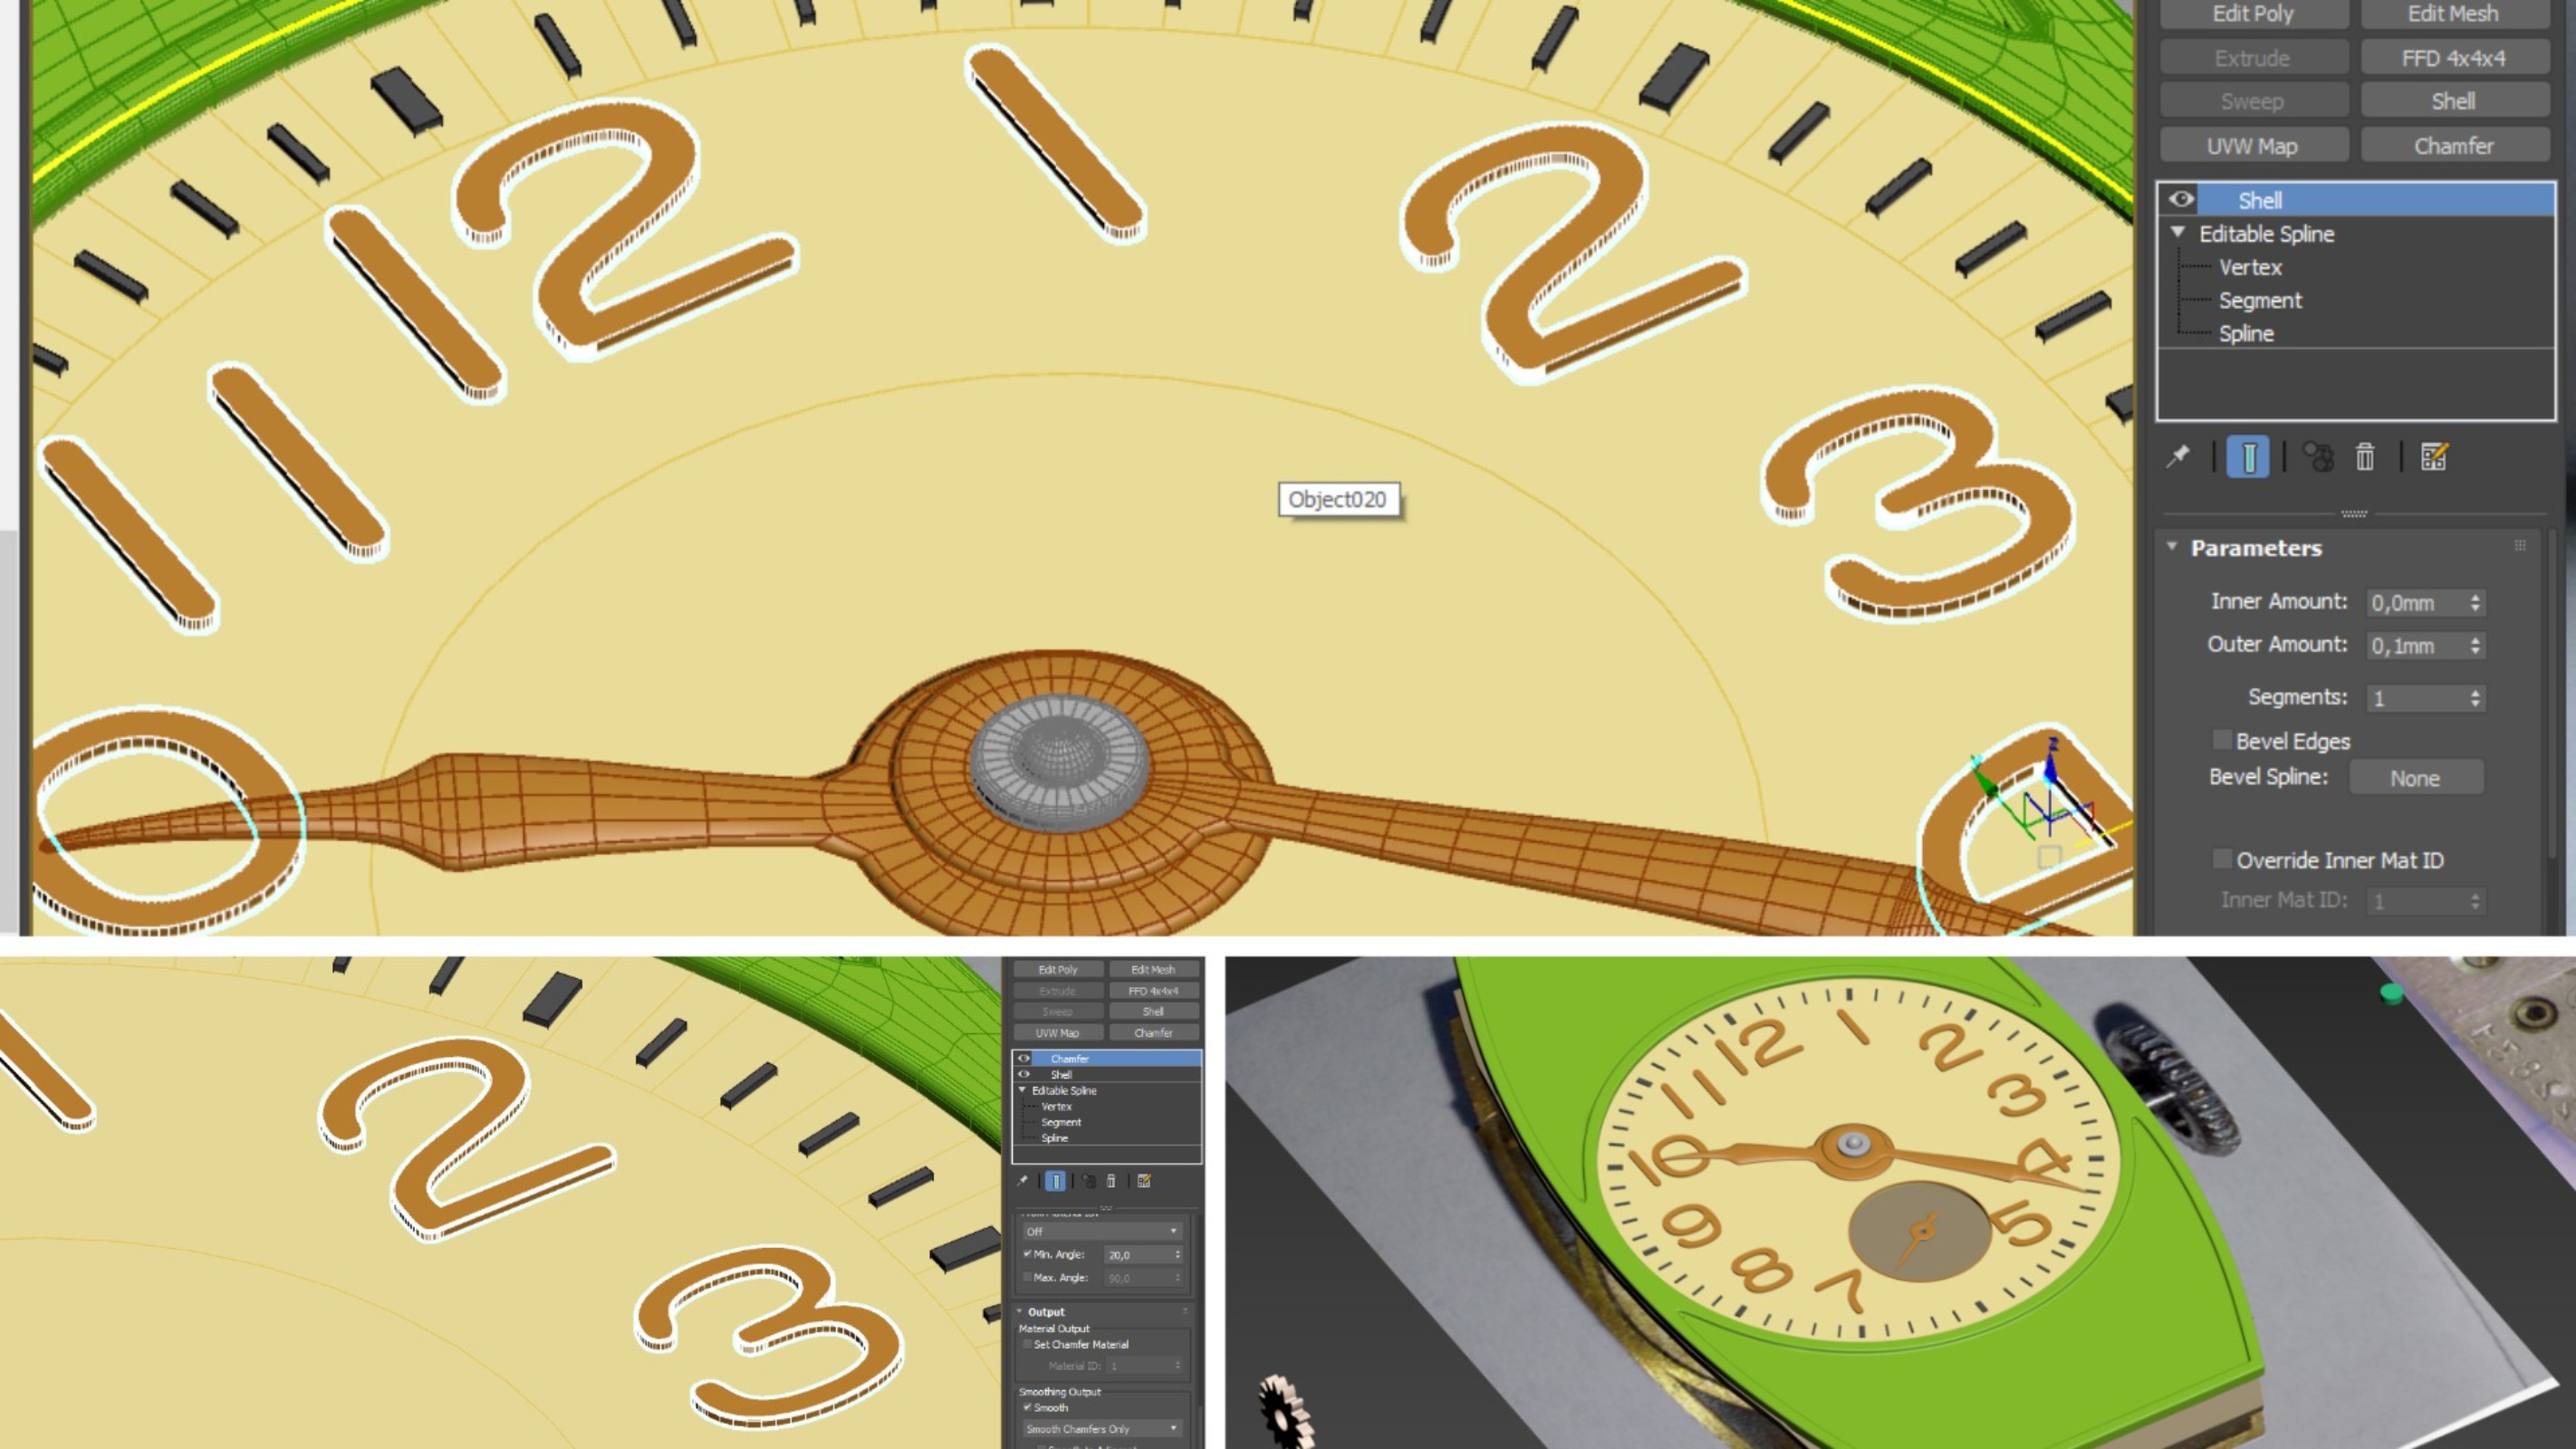This screenshot has width=2576, height=1449.
Task: Check the Max. Angle checkbox
Action: click(1027, 1277)
